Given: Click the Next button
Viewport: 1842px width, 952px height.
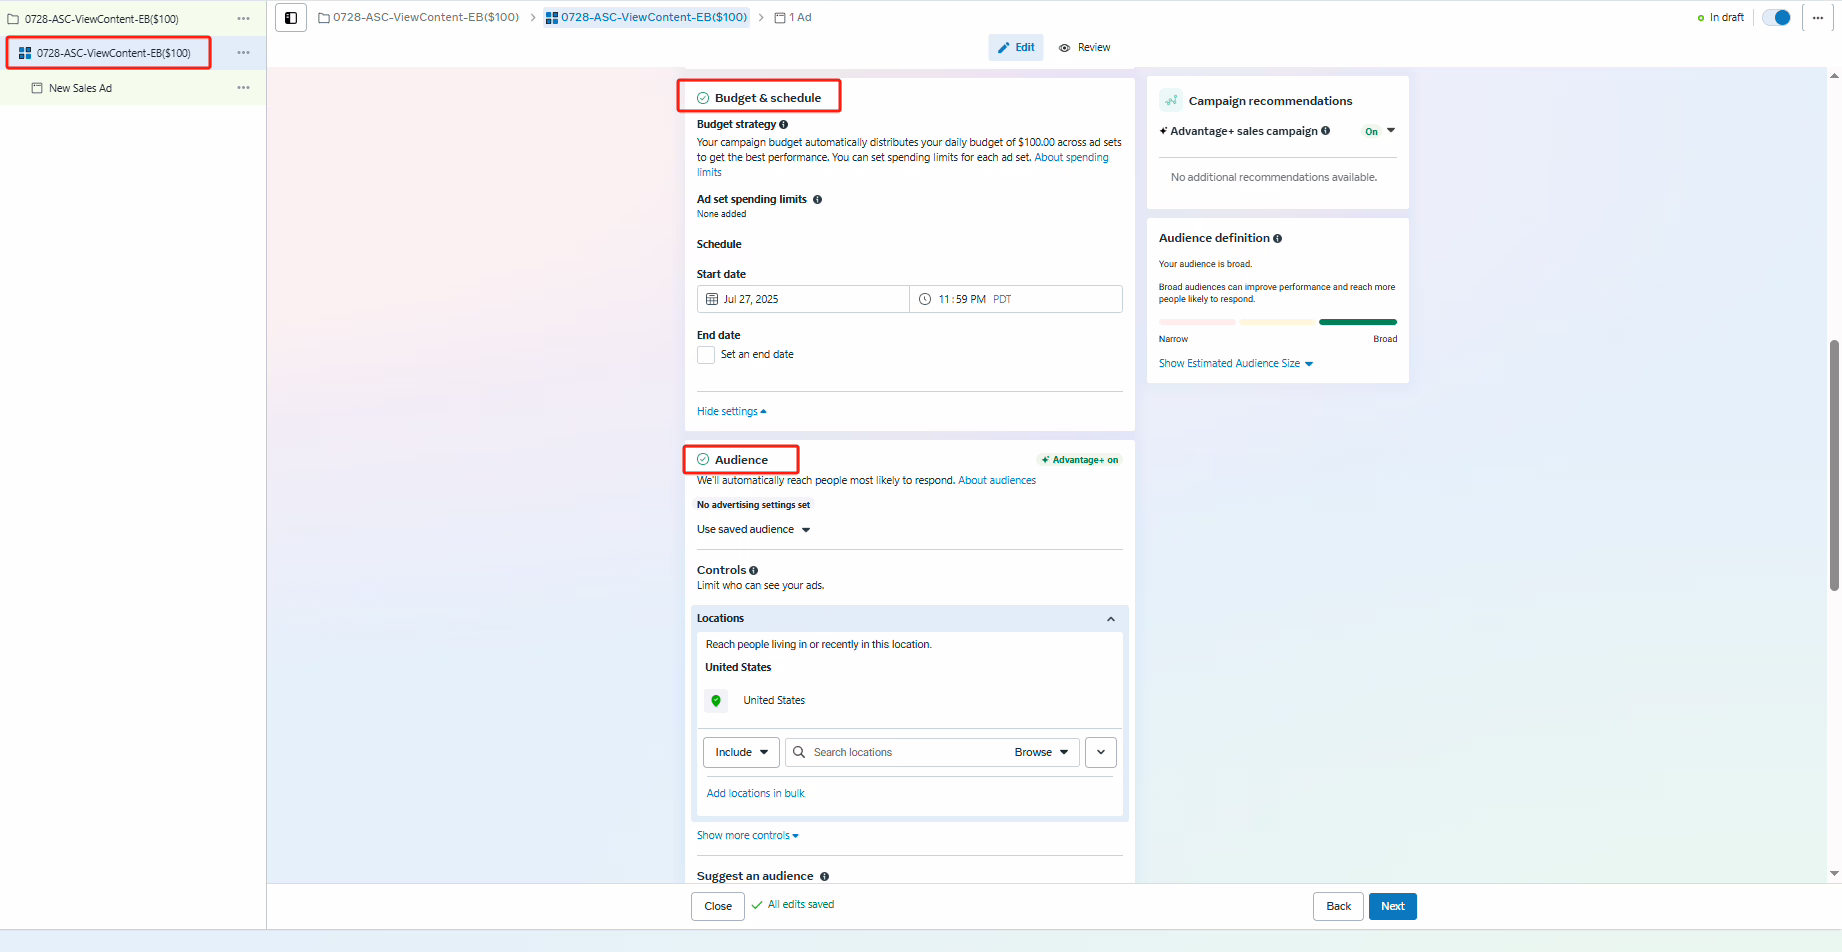Looking at the screenshot, I should (x=1392, y=906).
